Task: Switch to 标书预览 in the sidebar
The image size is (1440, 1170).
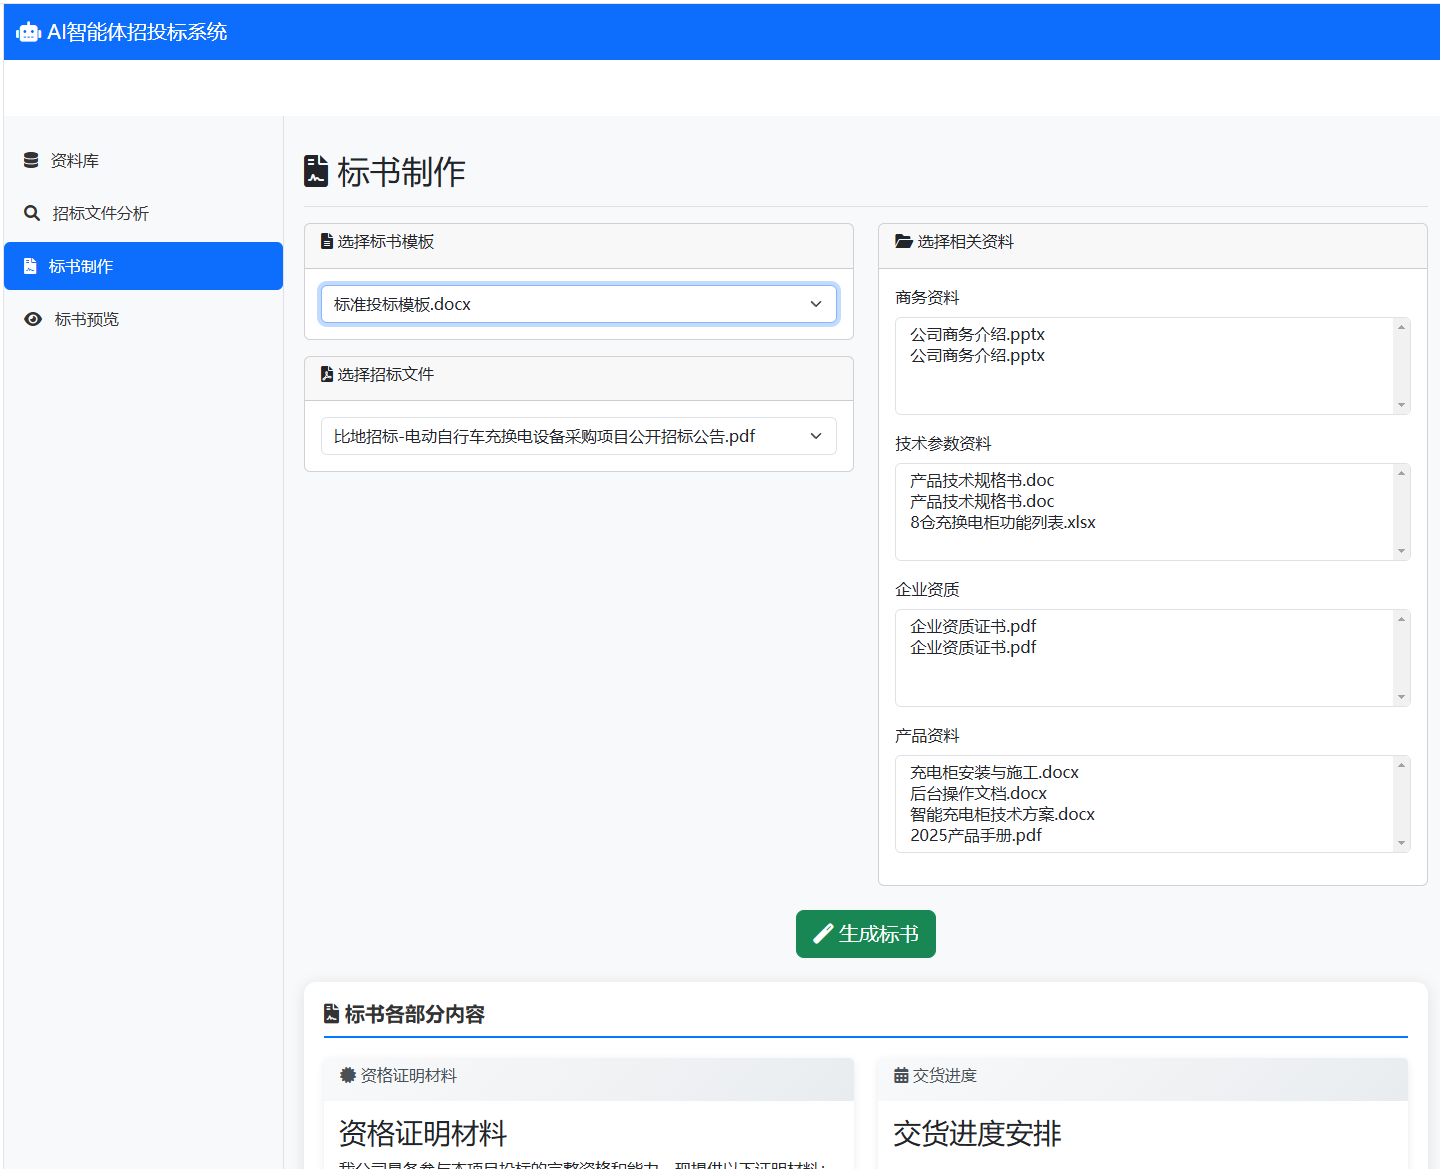Action: (86, 319)
